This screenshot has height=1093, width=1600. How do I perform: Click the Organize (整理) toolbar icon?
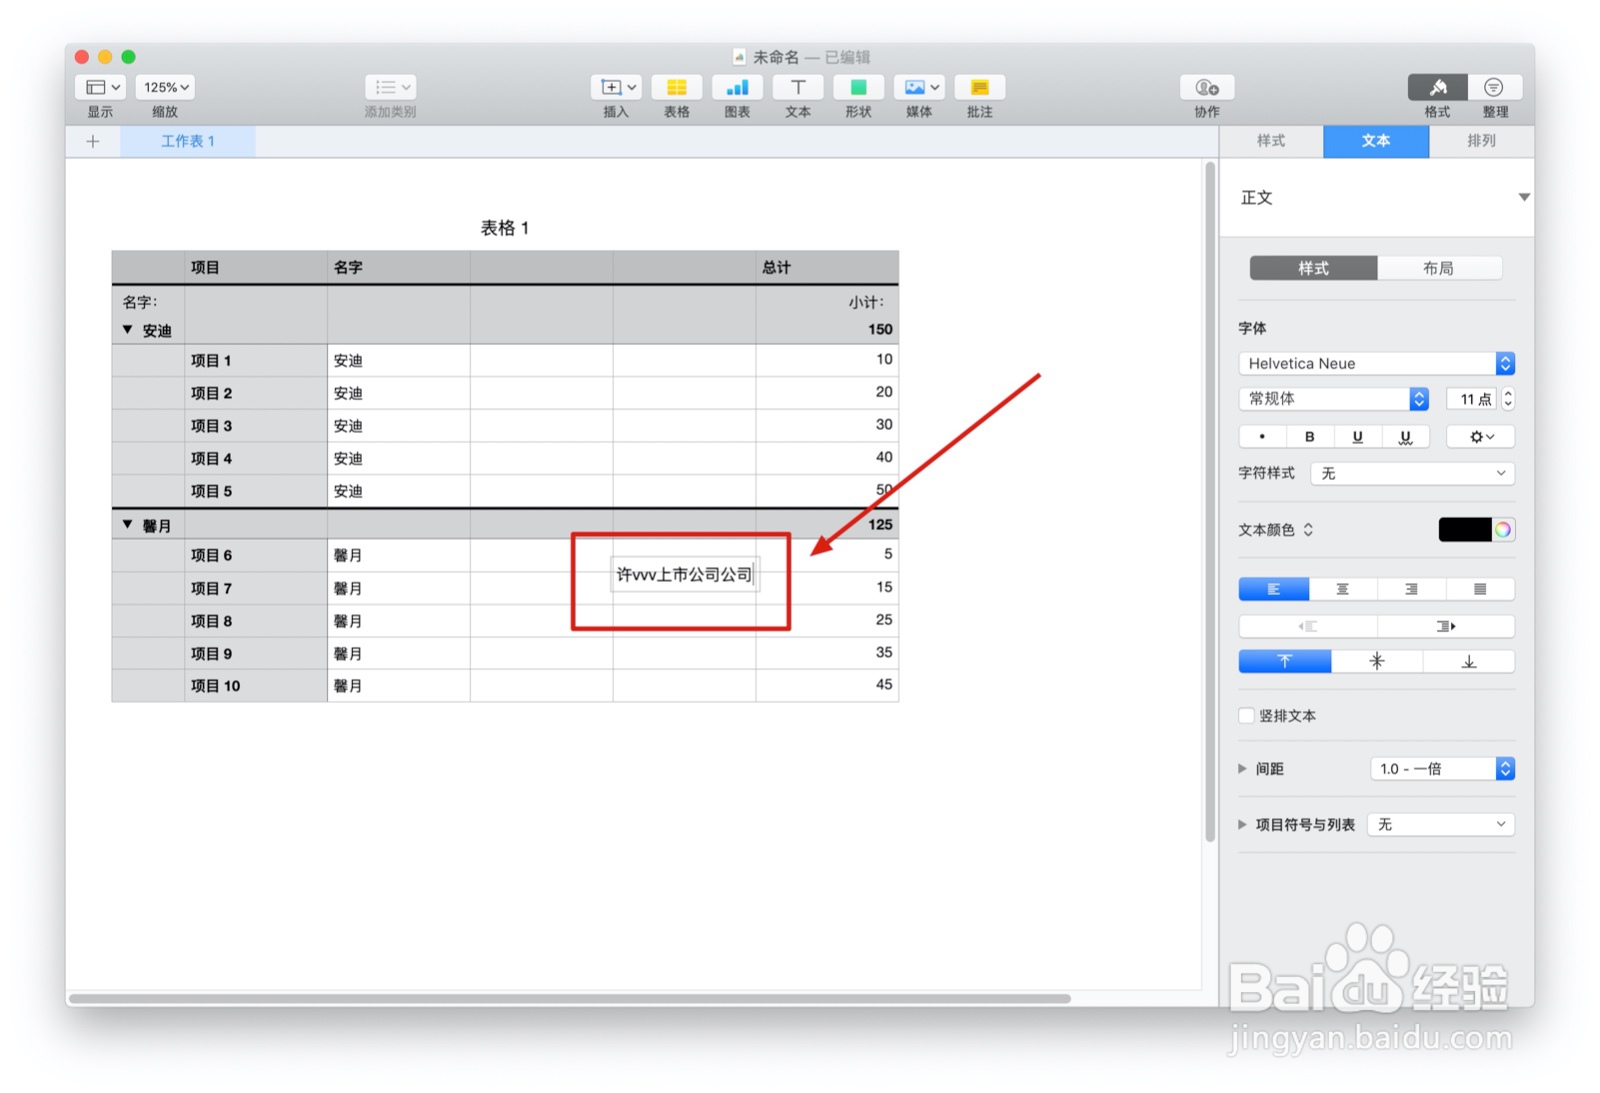coord(1494,87)
